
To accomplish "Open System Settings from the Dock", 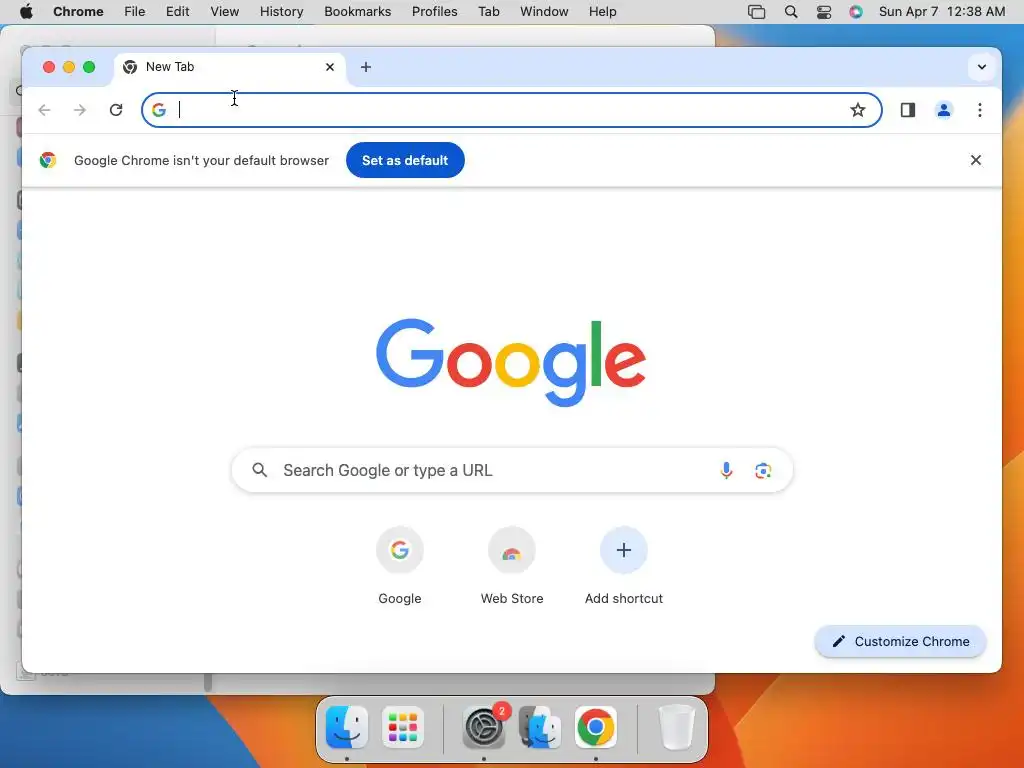I will 484,728.
